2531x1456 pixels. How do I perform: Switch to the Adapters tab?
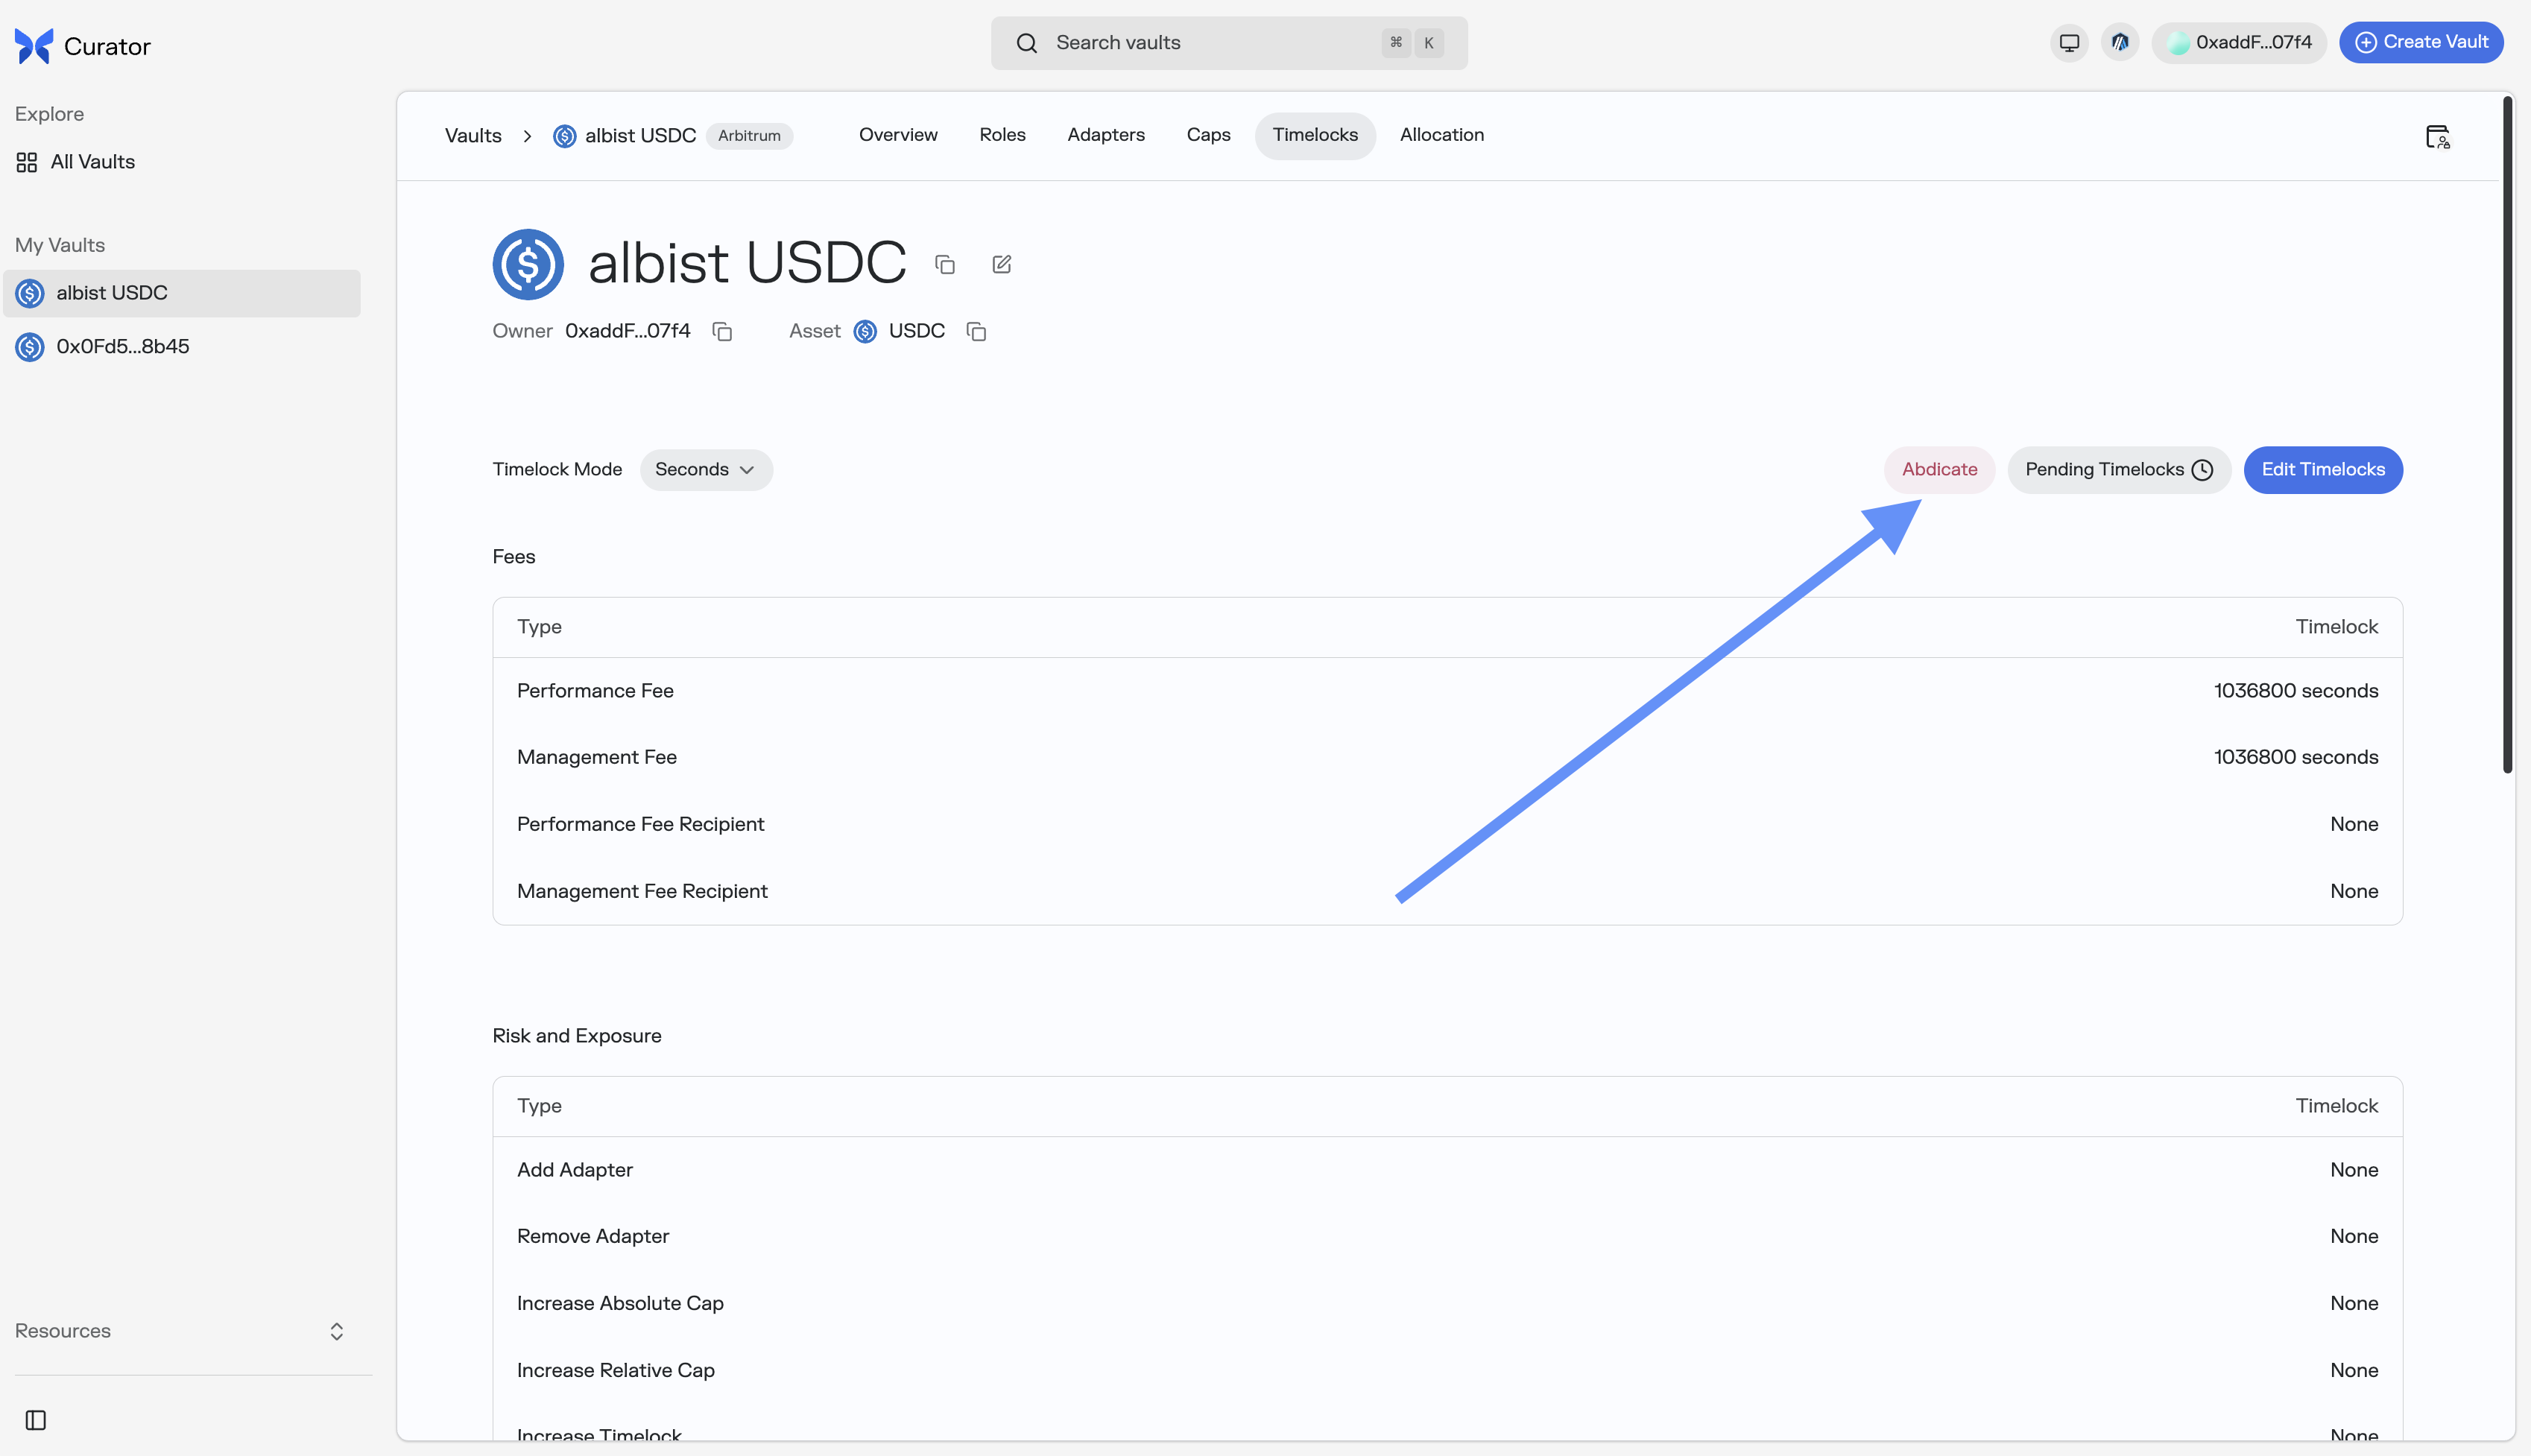coord(1105,135)
